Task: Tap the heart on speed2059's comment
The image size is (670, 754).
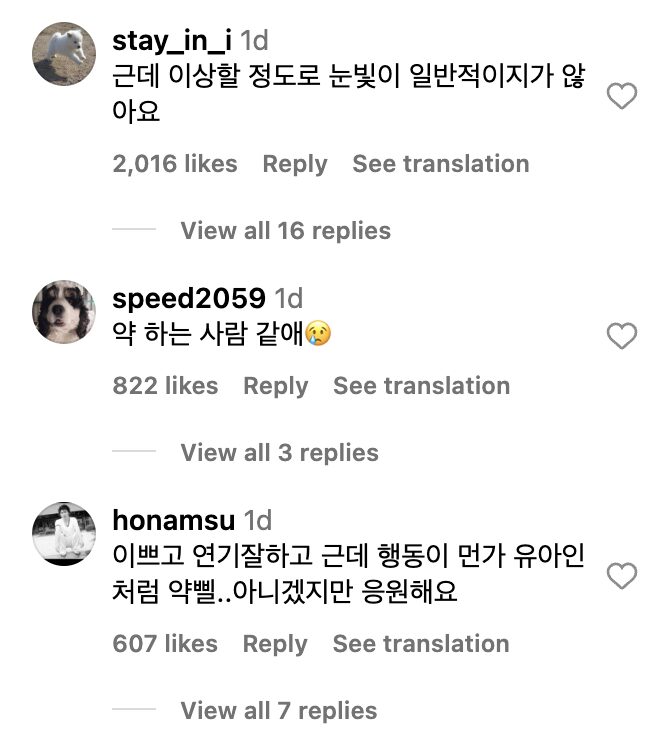Action: pyautogui.click(x=622, y=337)
